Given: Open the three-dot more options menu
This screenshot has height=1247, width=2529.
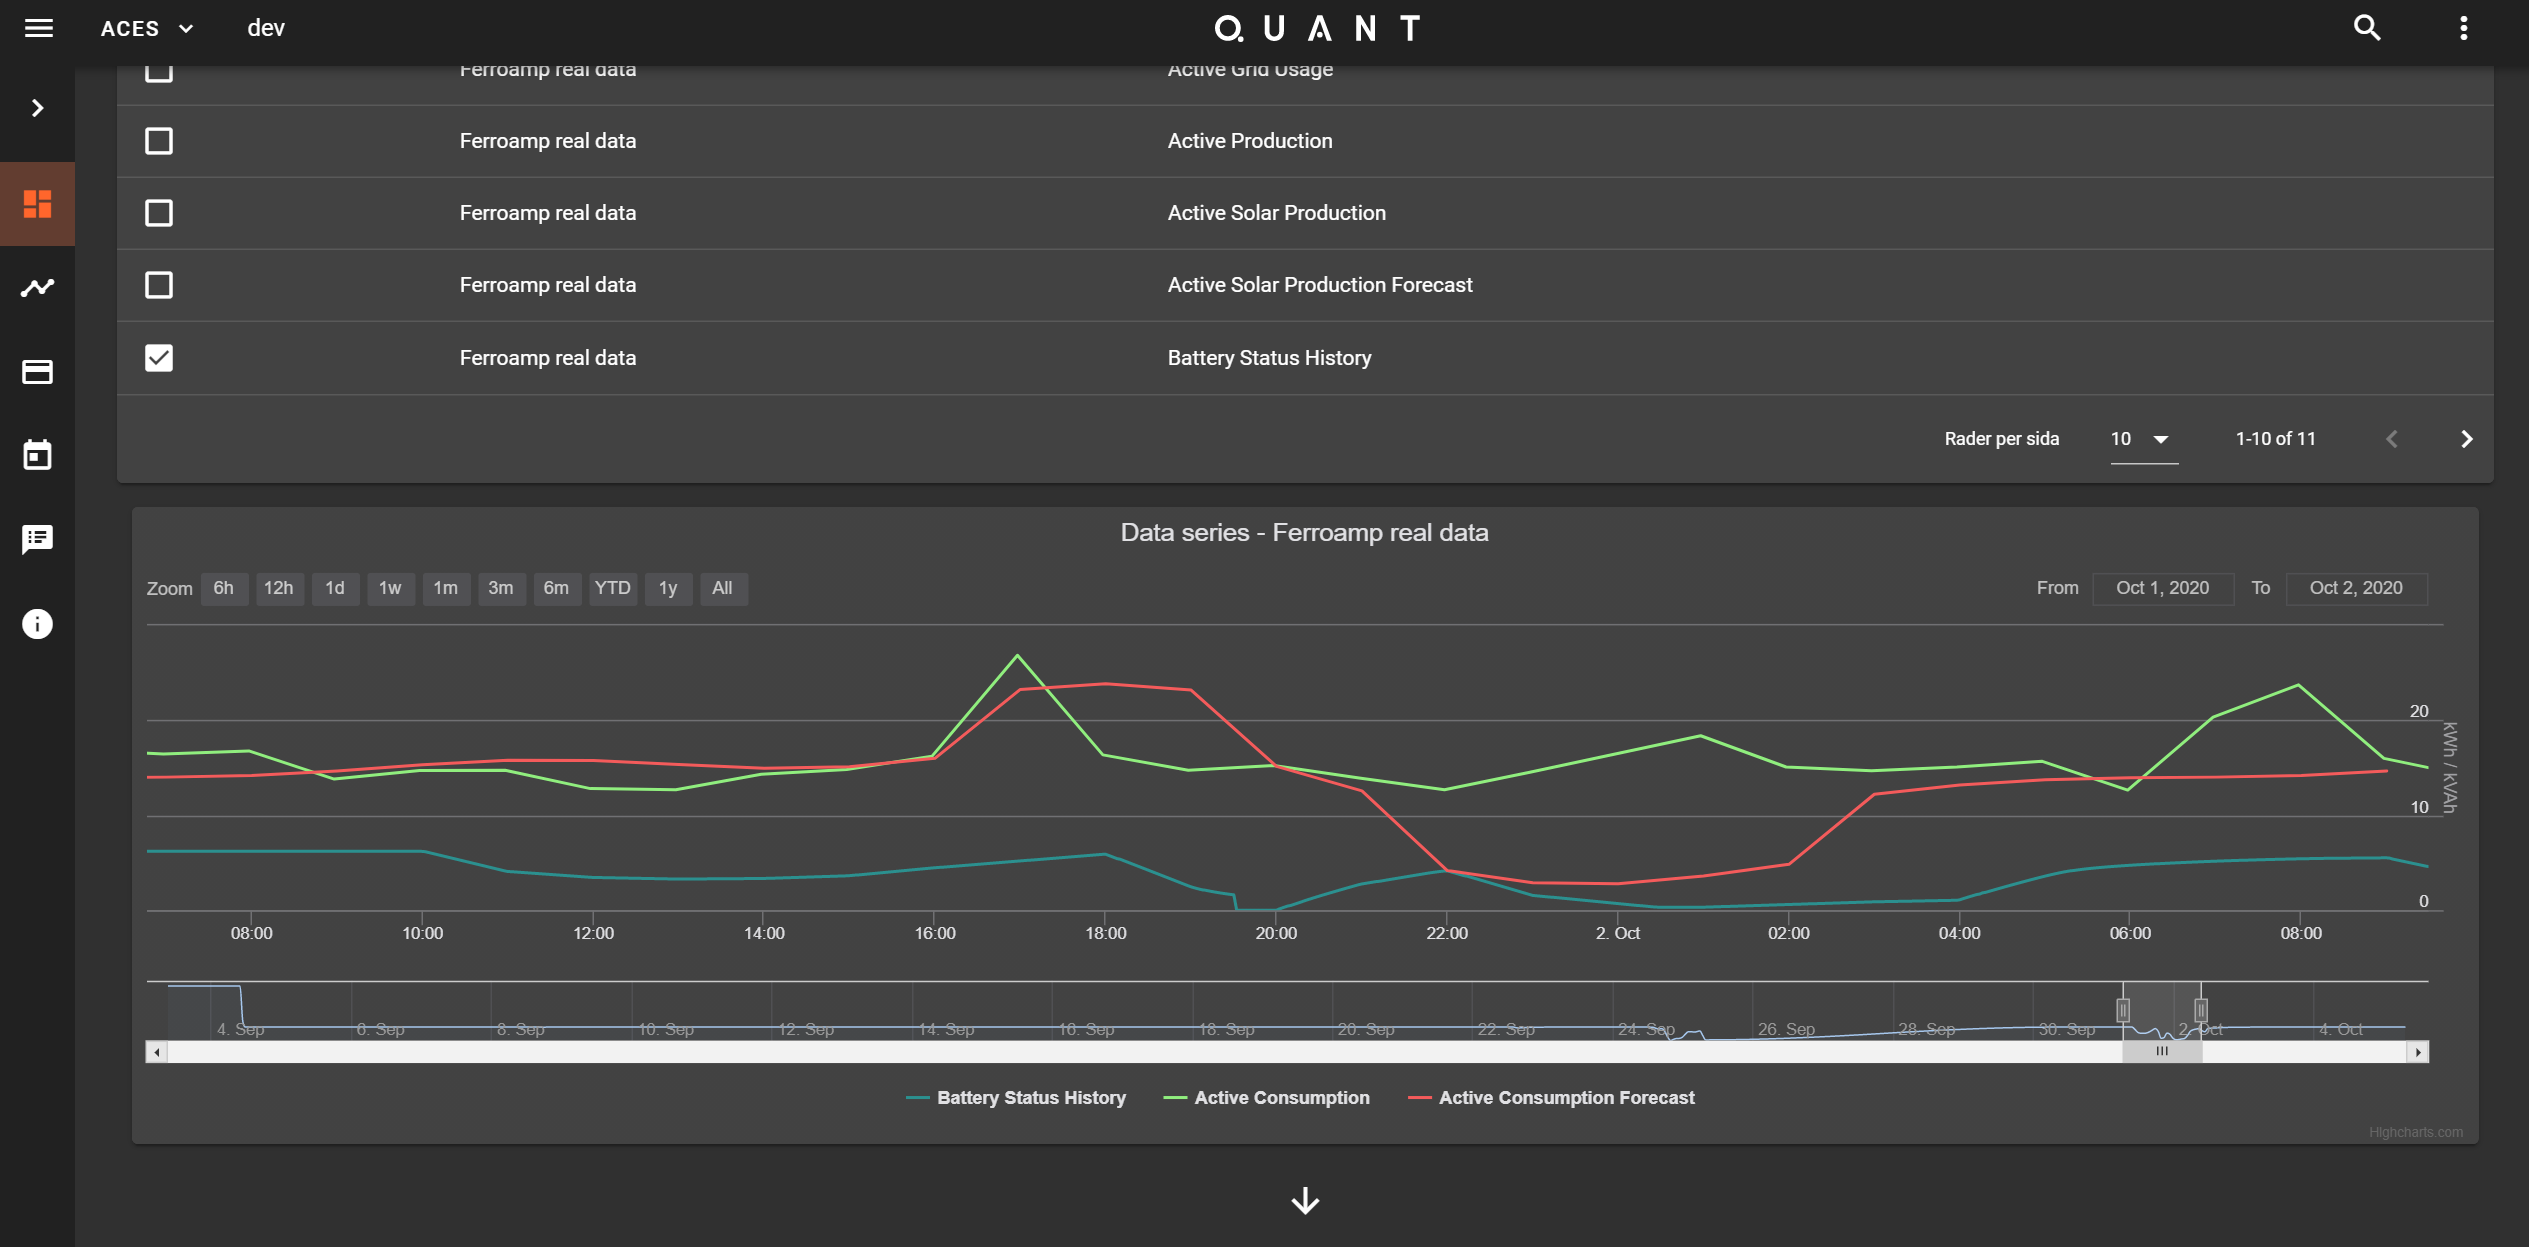Looking at the screenshot, I should click(2463, 28).
